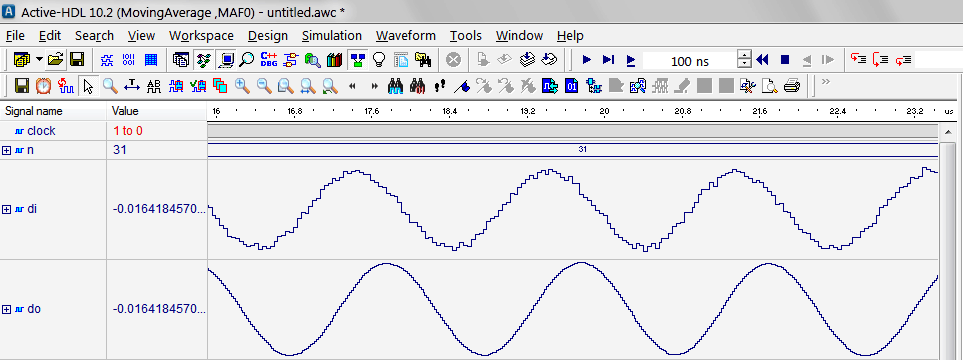Click the blue binoculars find icon

396,86
